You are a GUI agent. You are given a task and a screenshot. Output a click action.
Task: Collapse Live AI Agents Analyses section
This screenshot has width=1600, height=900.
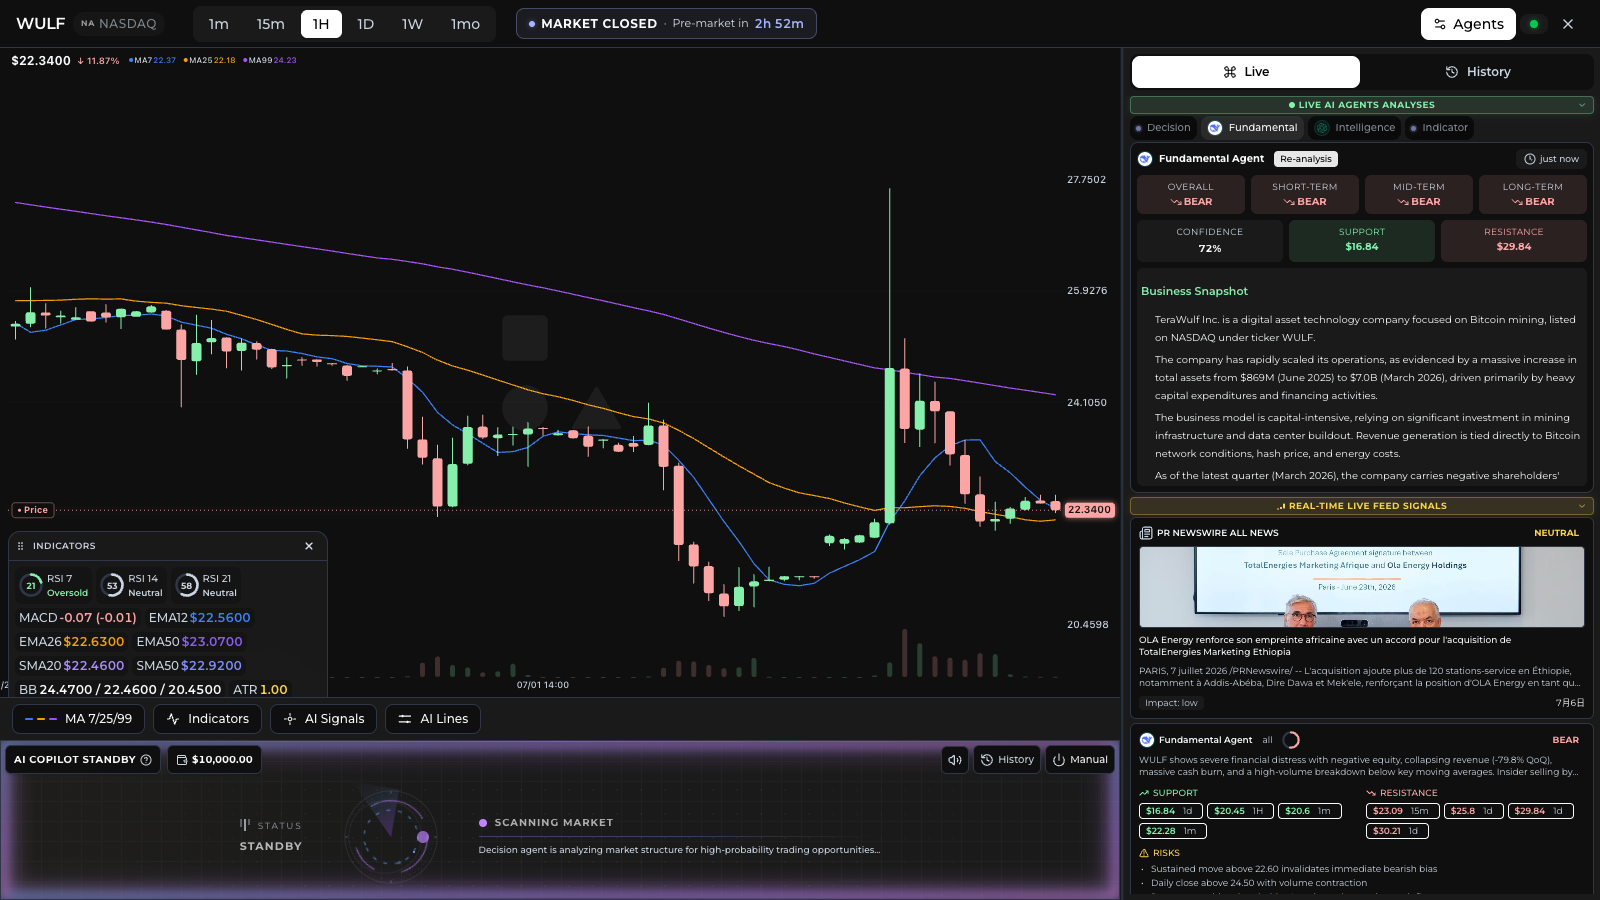1582,105
